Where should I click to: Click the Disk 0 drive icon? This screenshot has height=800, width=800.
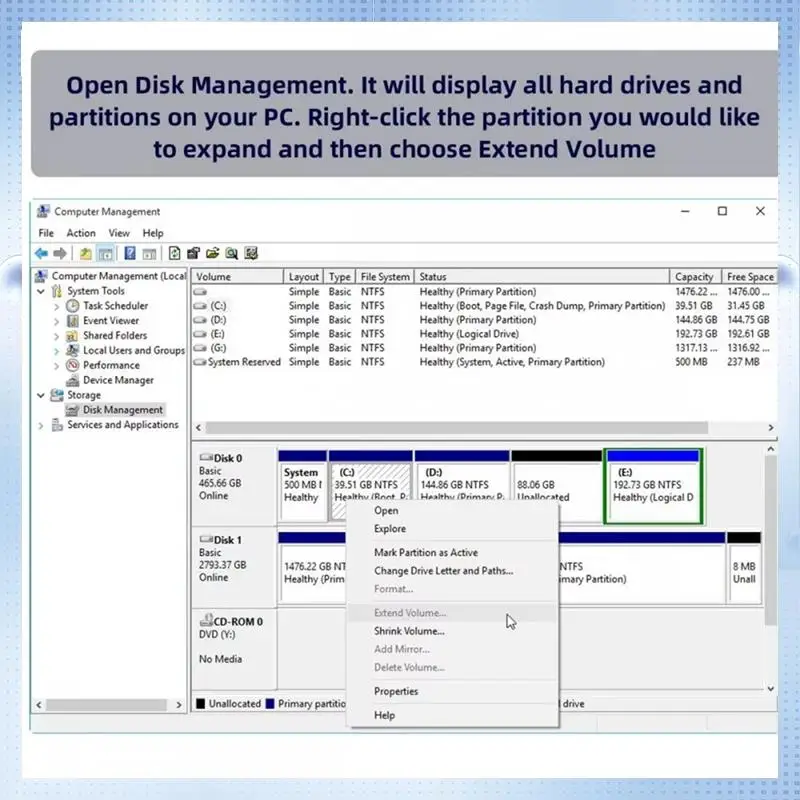click(x=206, y=457)
